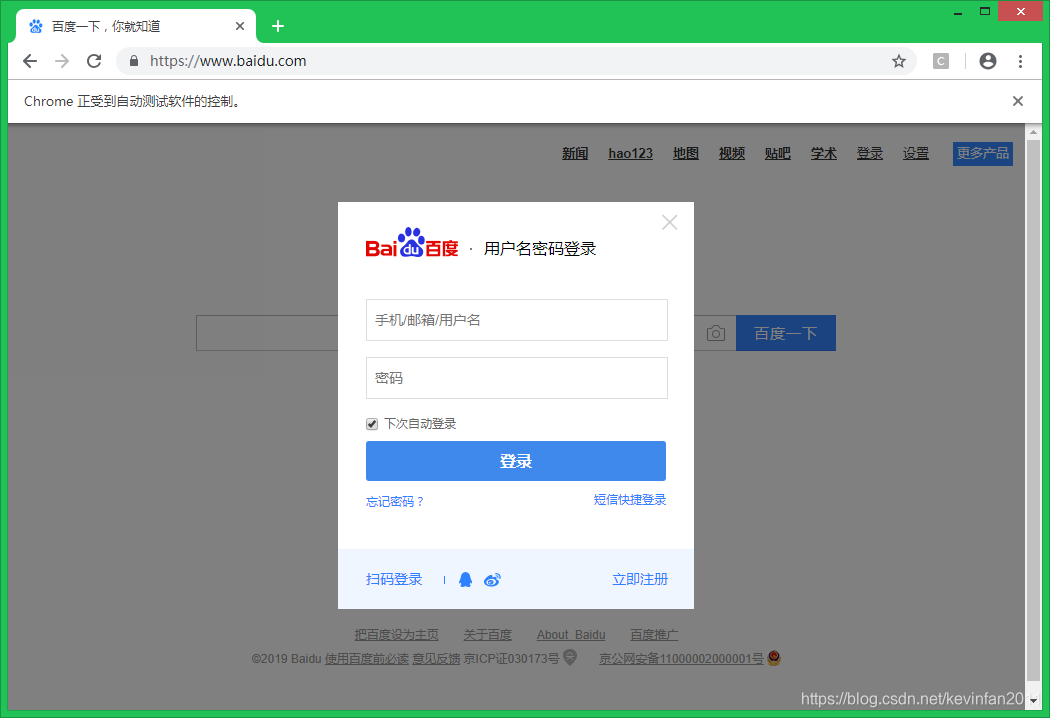The image size is (1050, 718).
Task: Click the padlock site info icon
Action: pos(134,61)
